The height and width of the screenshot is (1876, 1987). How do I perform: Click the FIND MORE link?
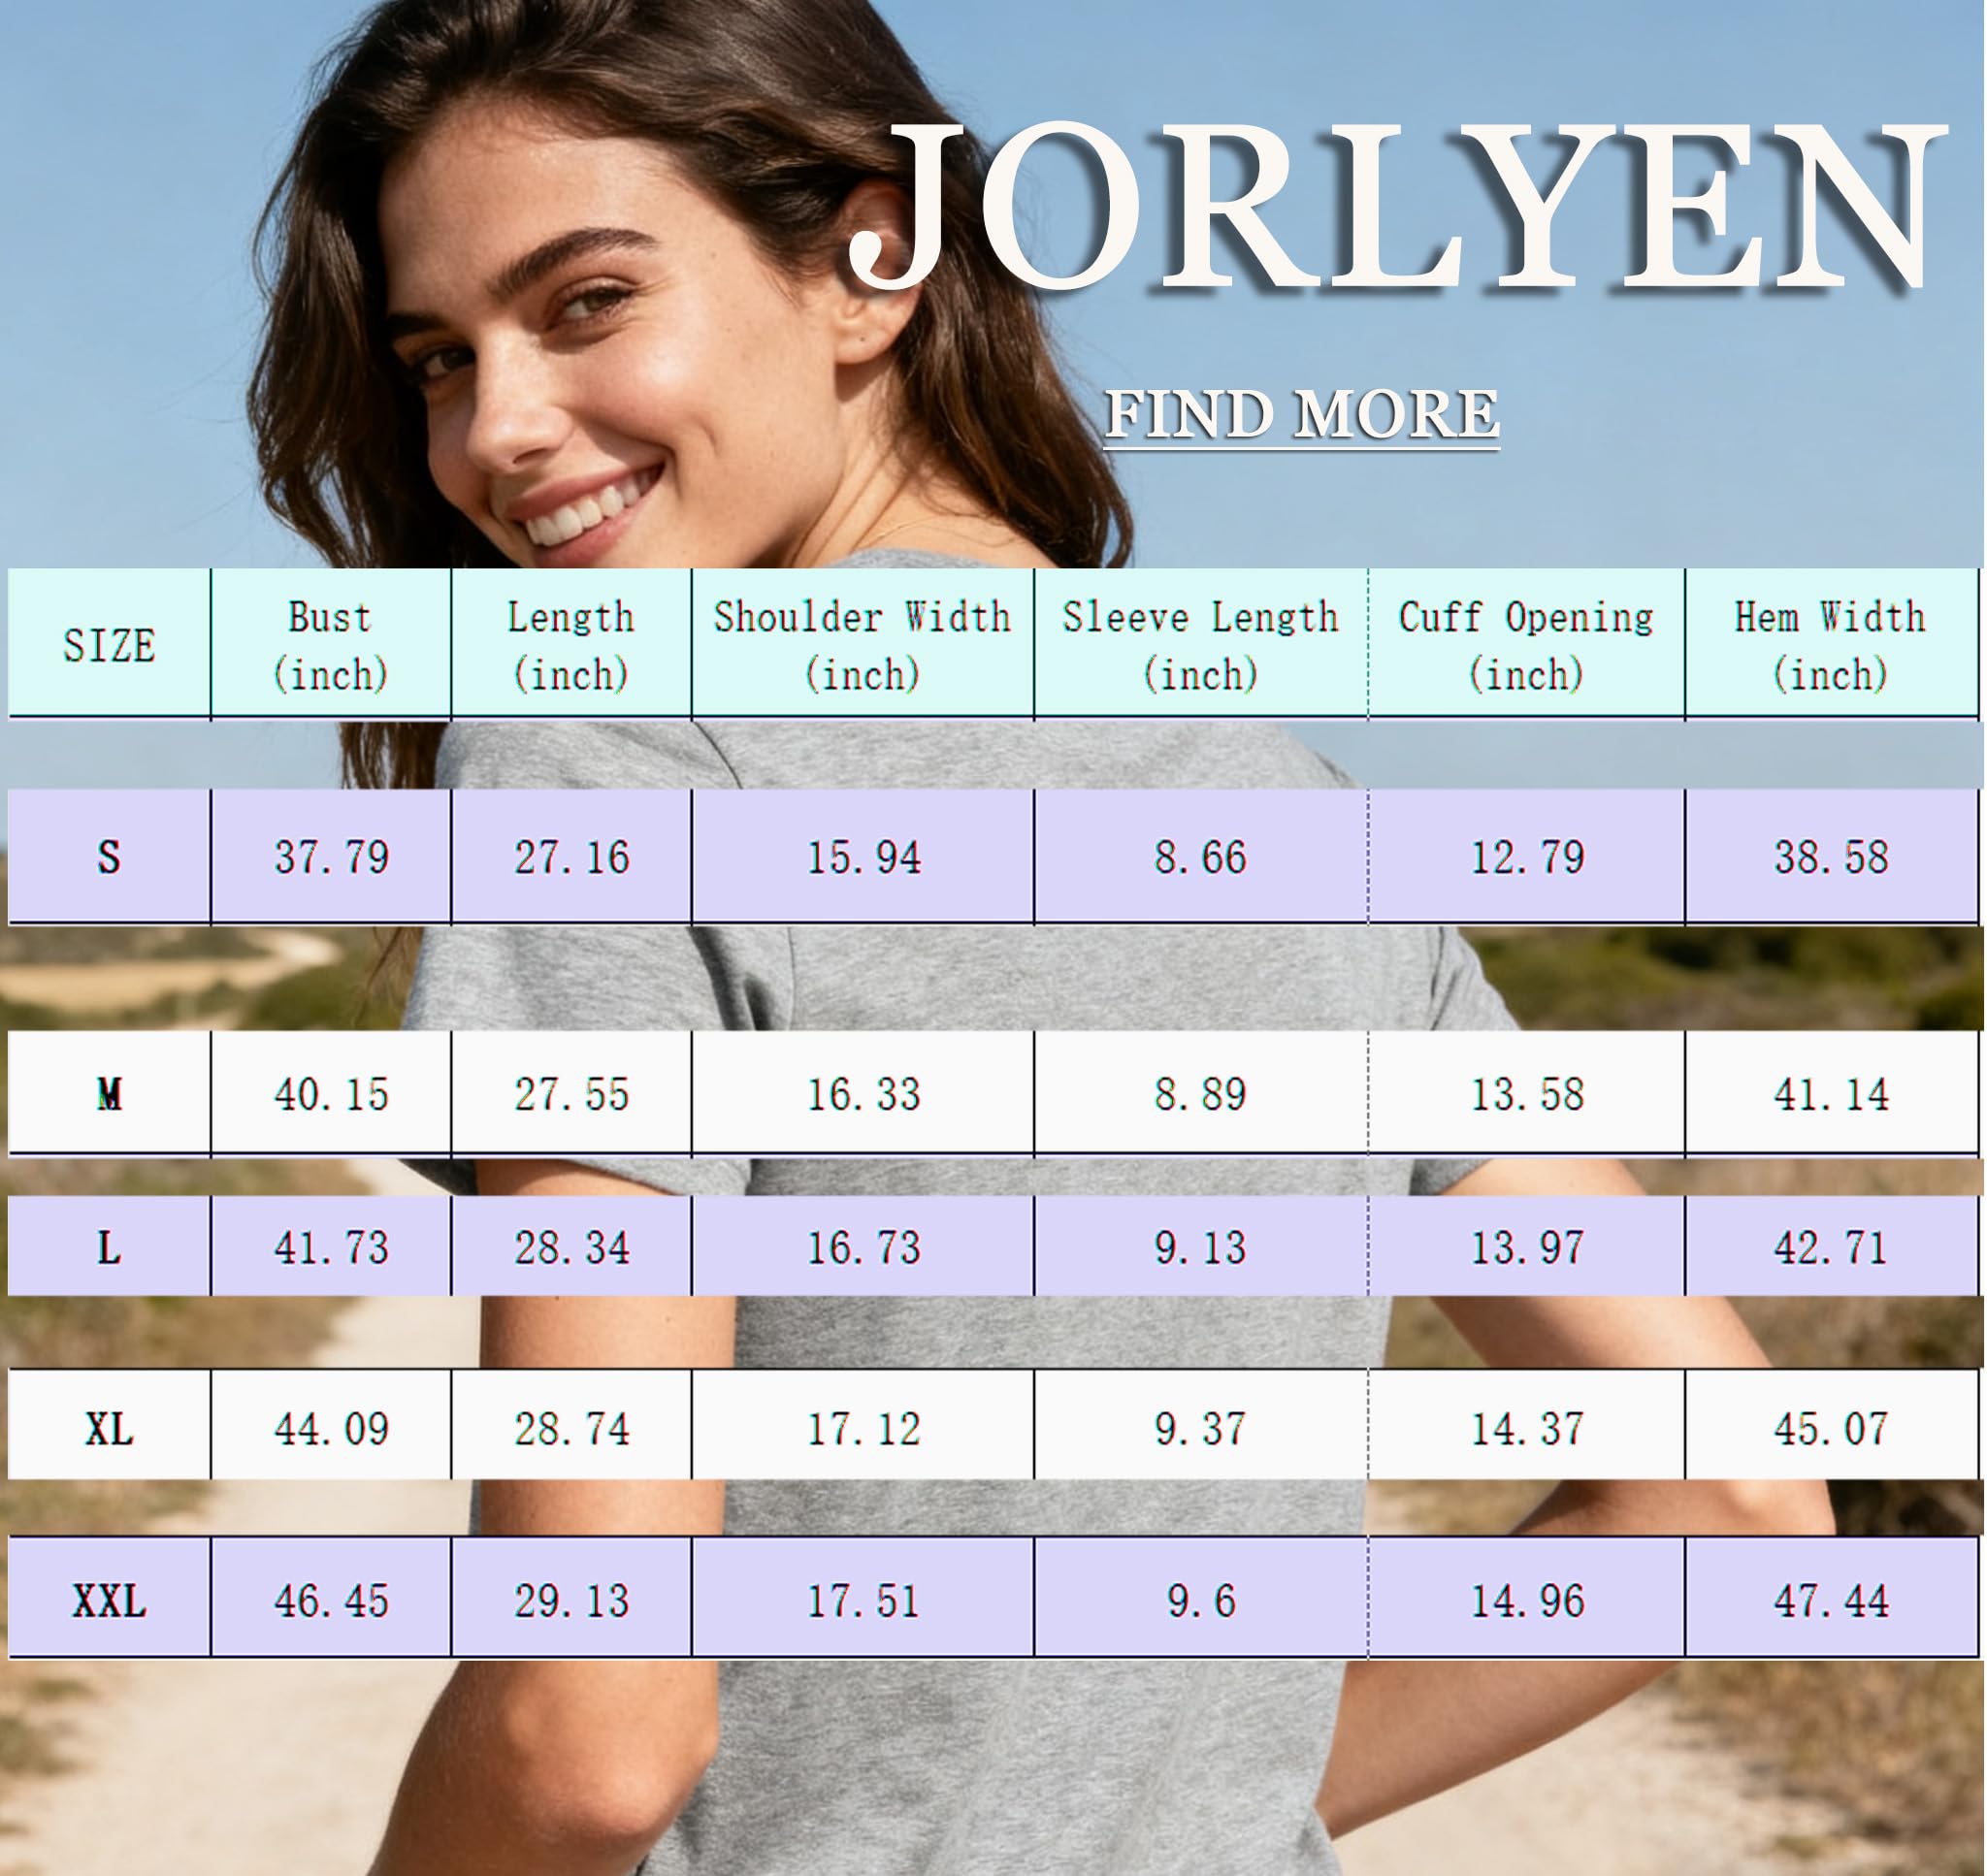[x=1301, y=414]
